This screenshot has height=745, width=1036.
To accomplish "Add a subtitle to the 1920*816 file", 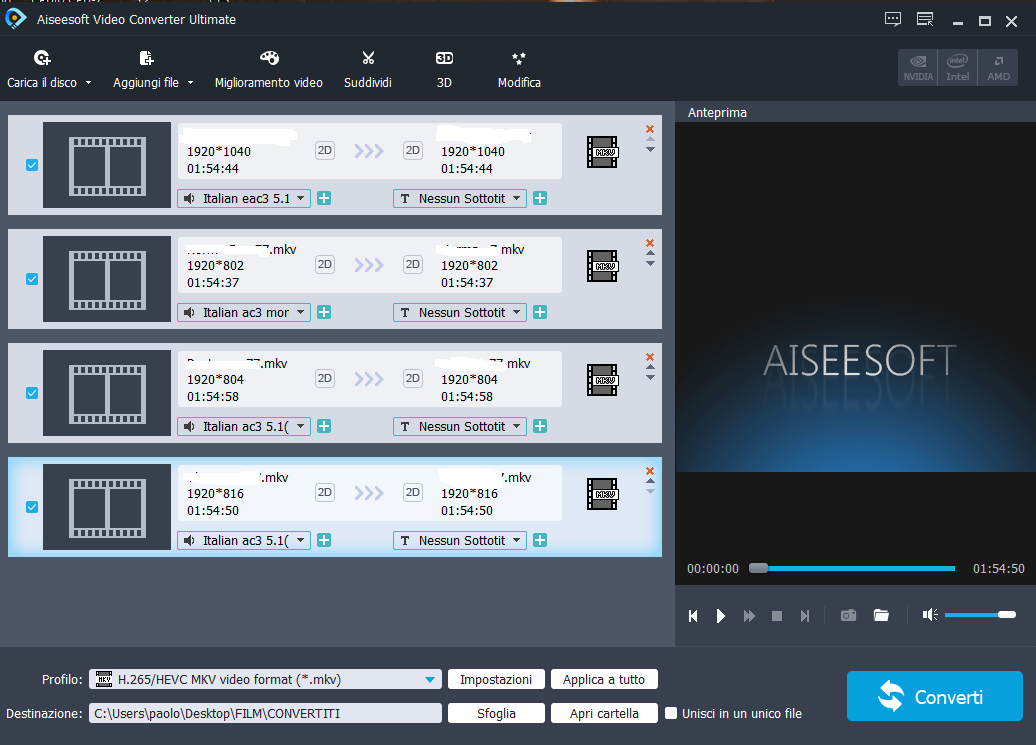I will click(540, 540).
